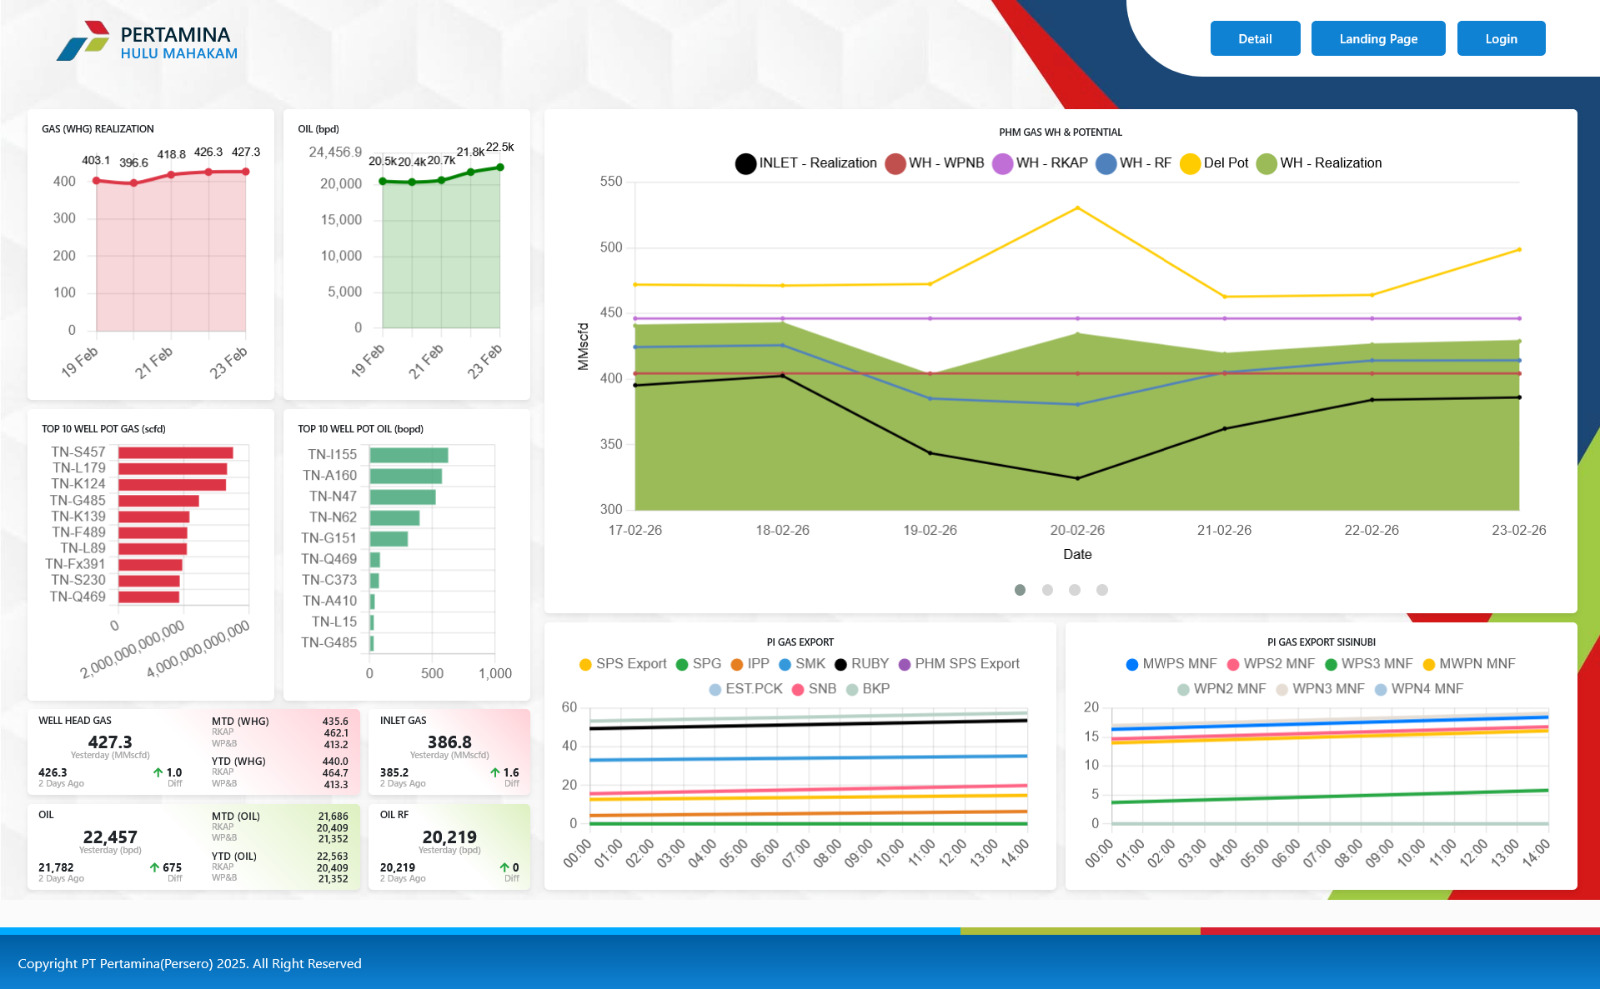Toggle the Del Pot yellow legend item
Viewport: 1600px width, 989px height.
(x=1214, y=163)
